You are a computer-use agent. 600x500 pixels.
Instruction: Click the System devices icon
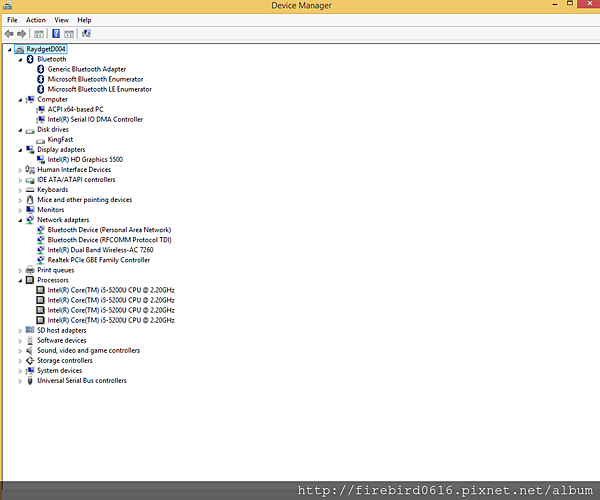tap(30, 370)
